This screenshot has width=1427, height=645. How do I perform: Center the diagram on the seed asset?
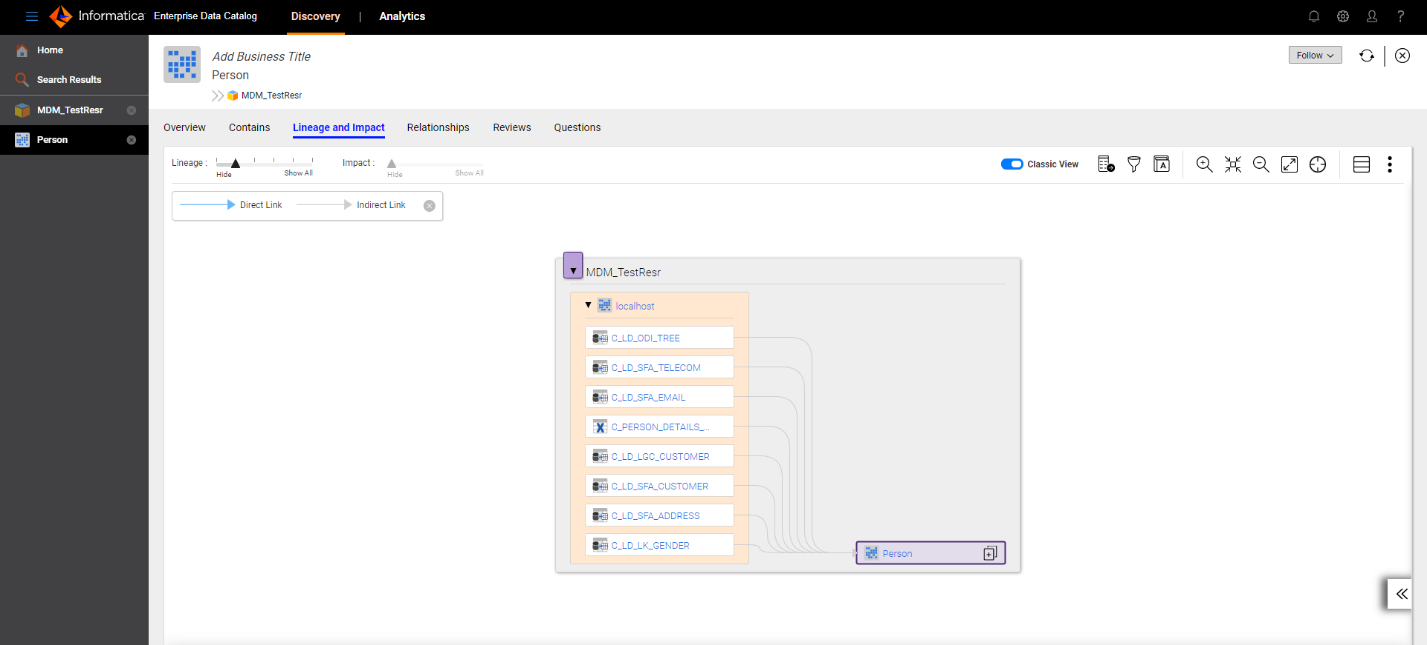pyautogui.click(x=1318, y=164)
